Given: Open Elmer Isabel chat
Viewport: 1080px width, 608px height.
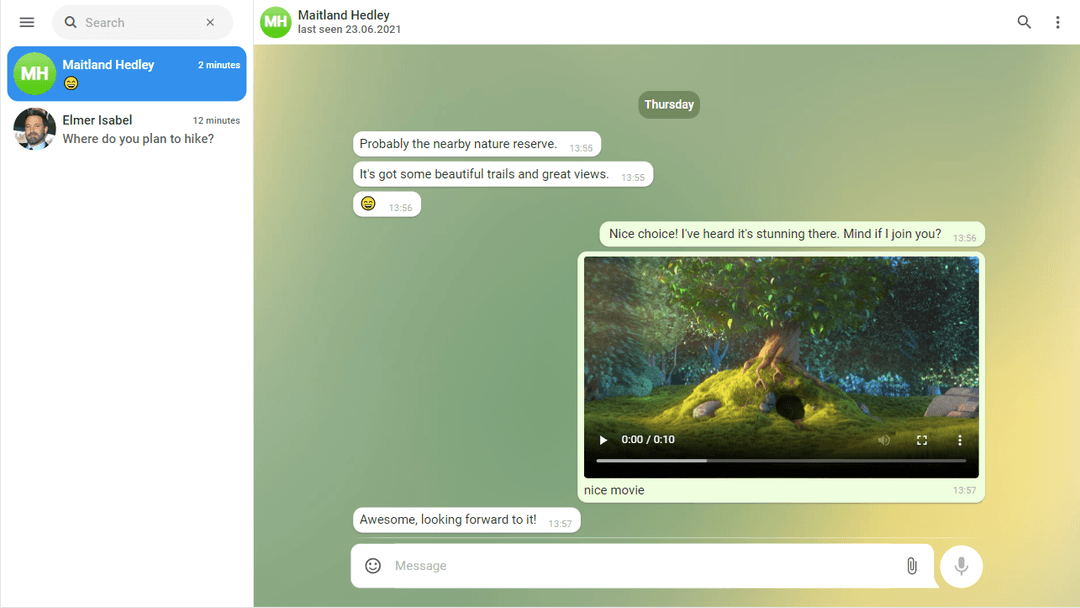Looking at the screenshot, I should click(x=127, y=129).
